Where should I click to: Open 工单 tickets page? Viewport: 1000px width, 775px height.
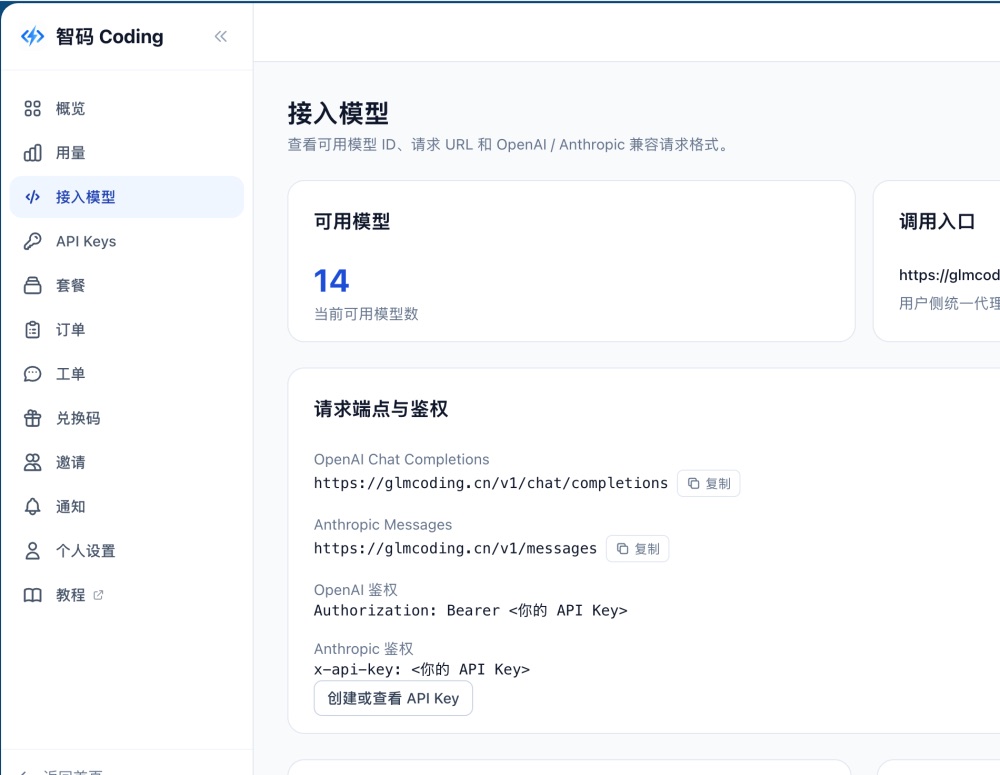pos(127,374)
